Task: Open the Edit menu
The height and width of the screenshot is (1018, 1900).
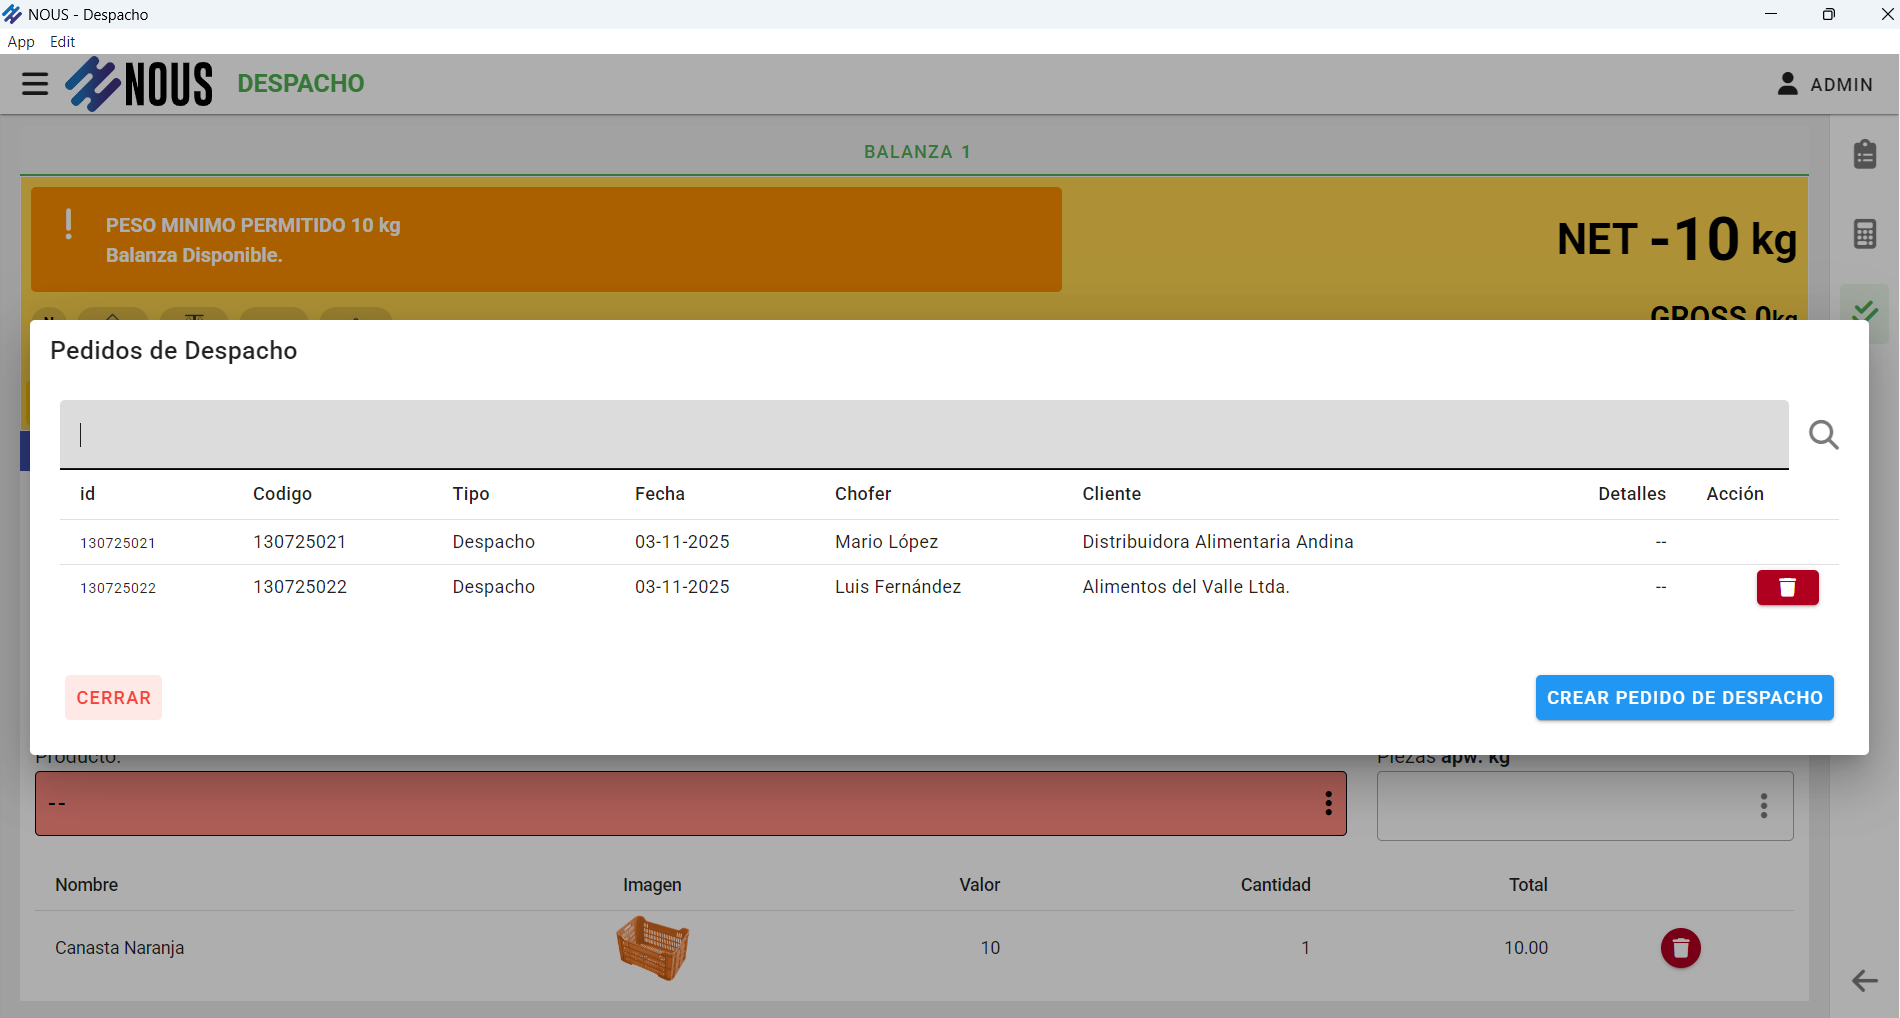Action: [62, 42]
